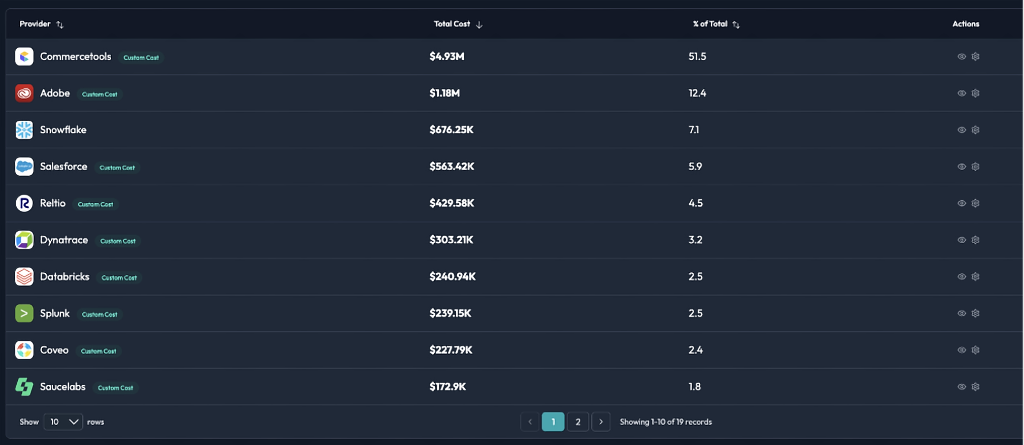View Splunk details via eye icon
Viewport: 1024px width, 445px height.
point(961,313)
